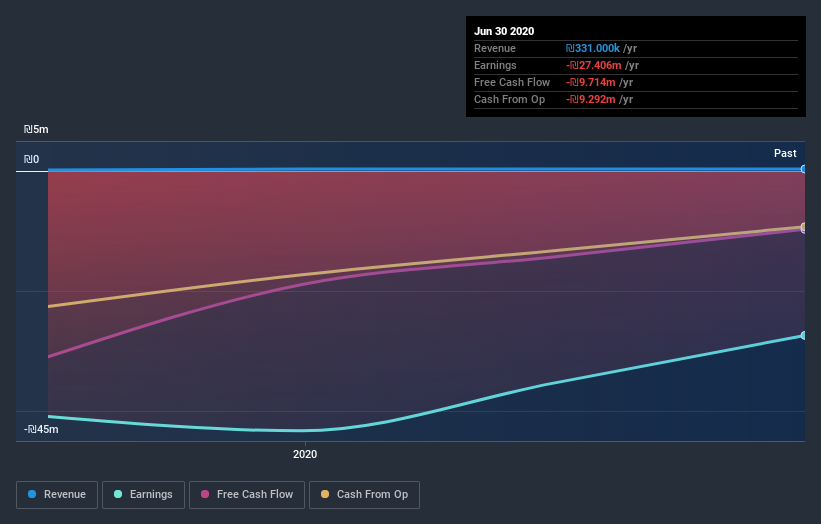Click the 2020 axis label
Image resolution: width=821 pixels, height=524 pixels.
tap(305, 454)
